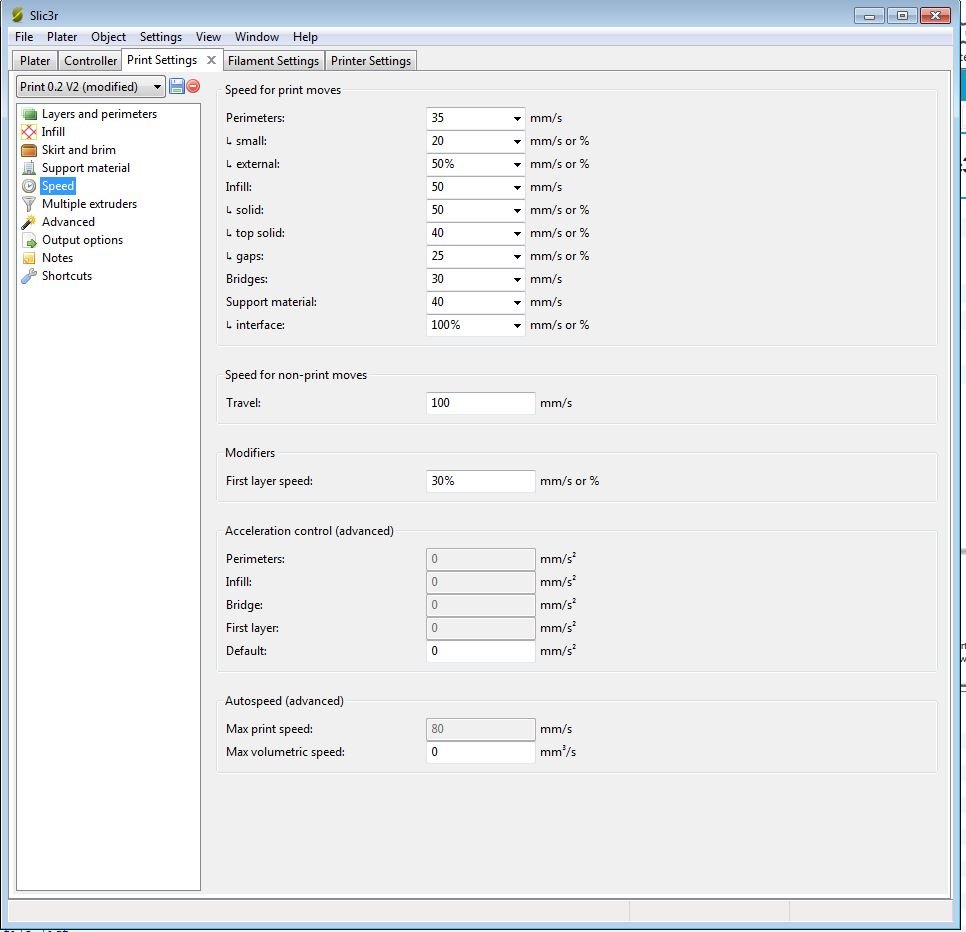
Task: Select Notes page
Action: pyautogui.click(x=57, y=258)
